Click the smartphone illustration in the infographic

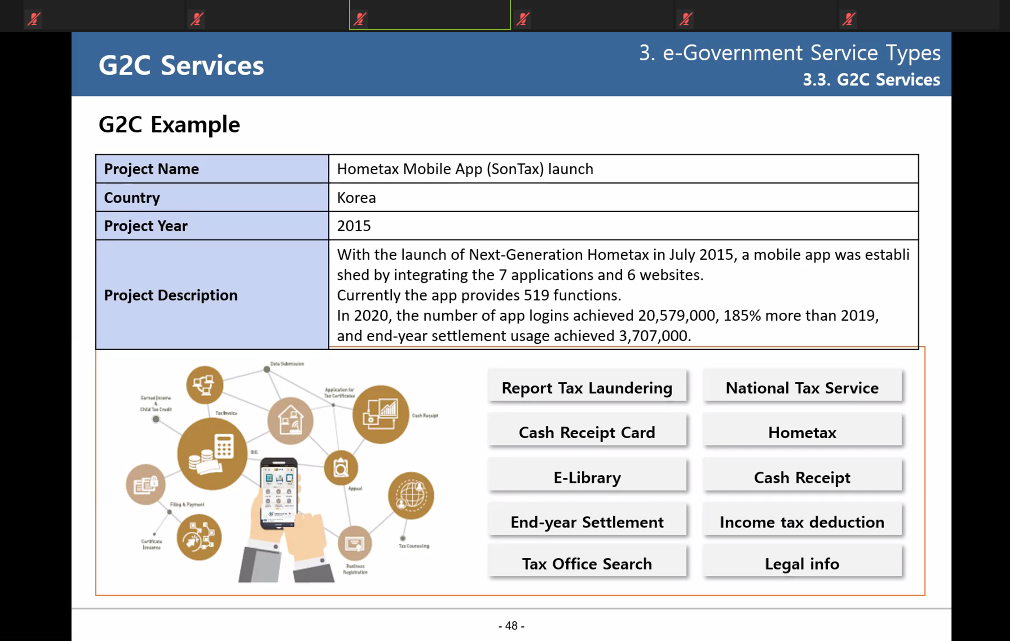pyautogui.click(x=279, y=493)
